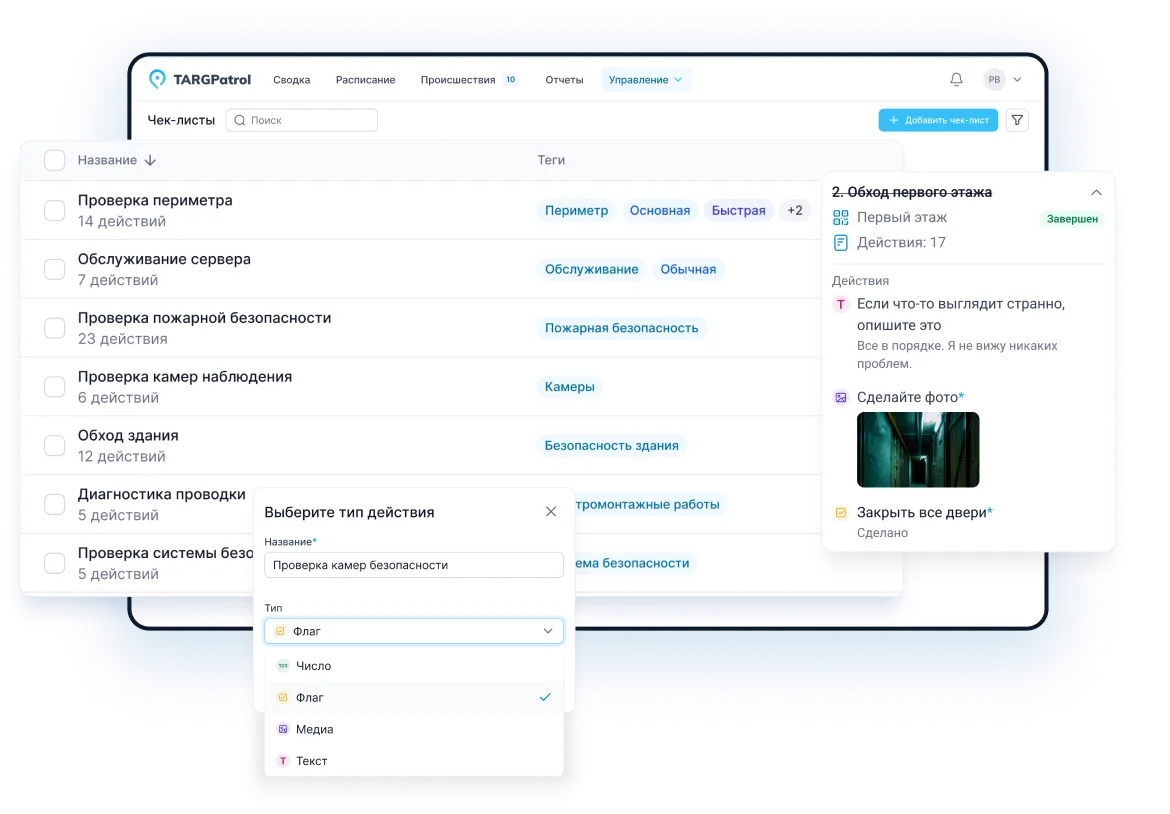Check the Проверка периметра row checkbox

click(55, 210)
